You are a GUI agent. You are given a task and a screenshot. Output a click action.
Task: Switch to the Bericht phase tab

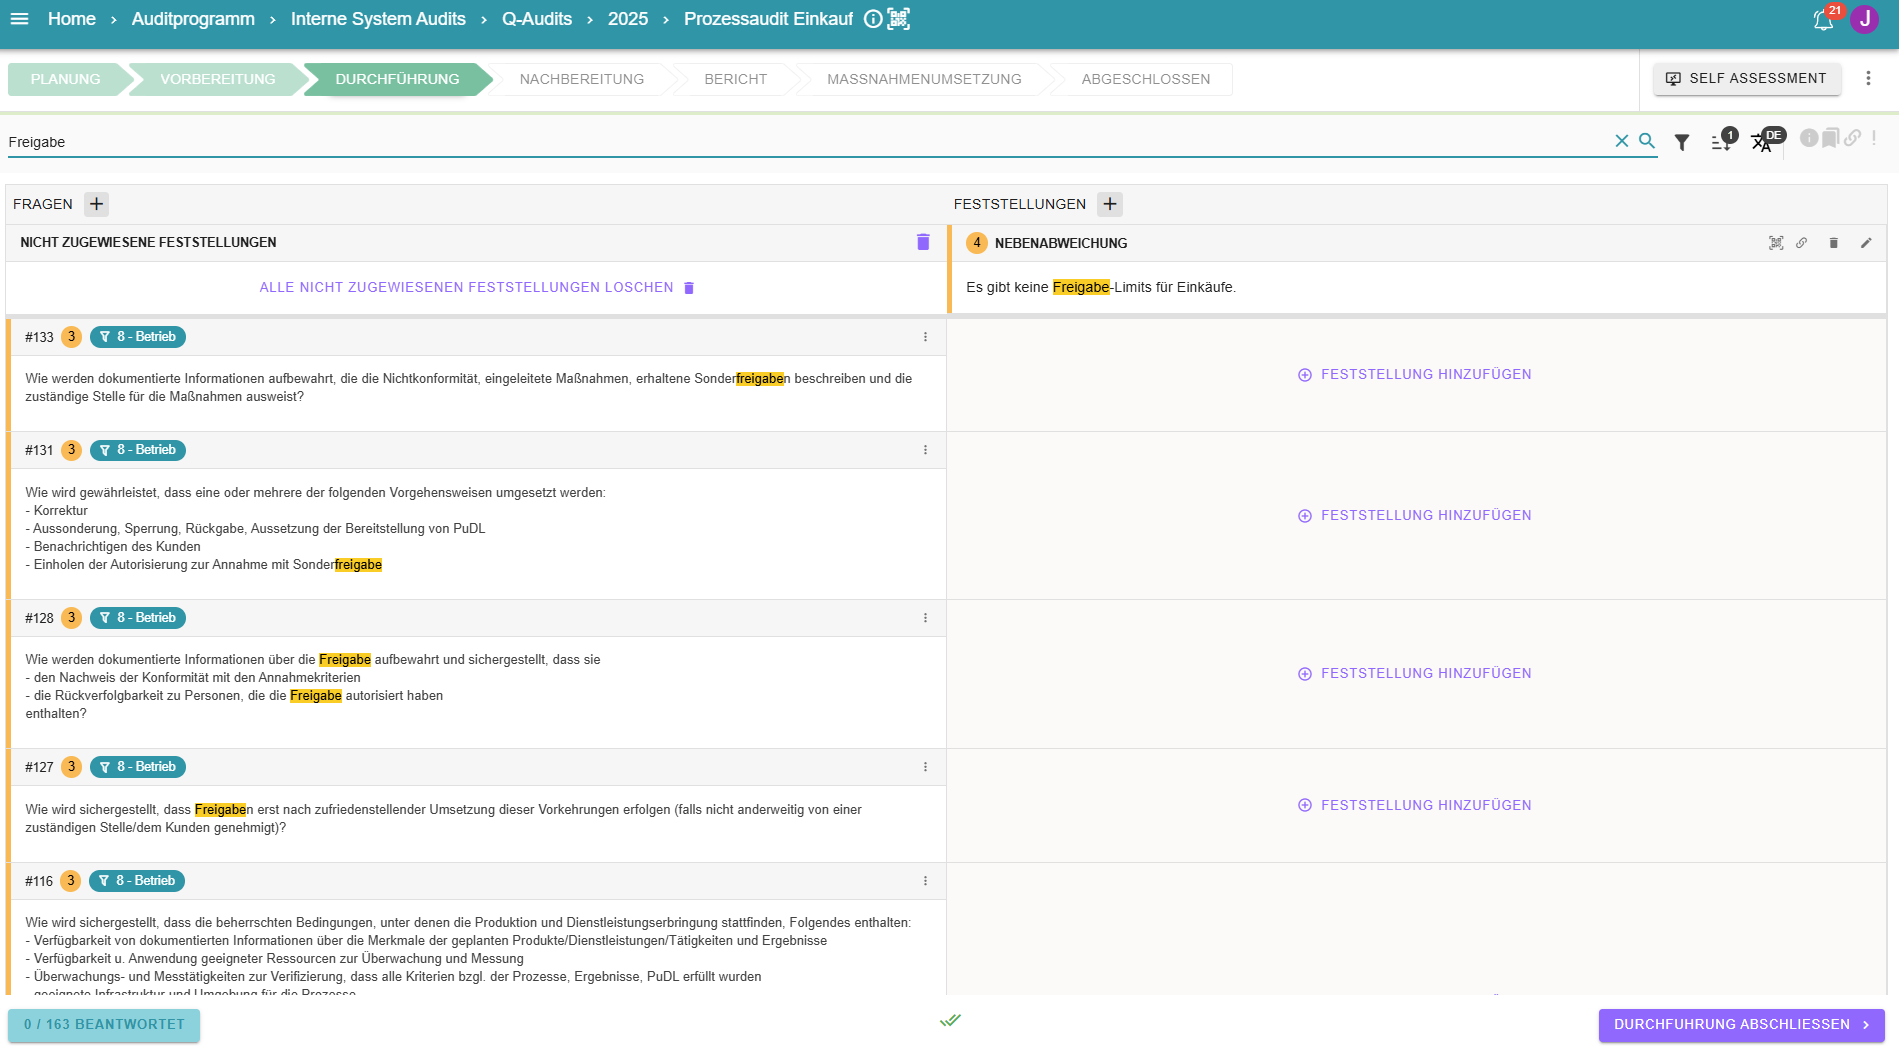coord(735,79)
